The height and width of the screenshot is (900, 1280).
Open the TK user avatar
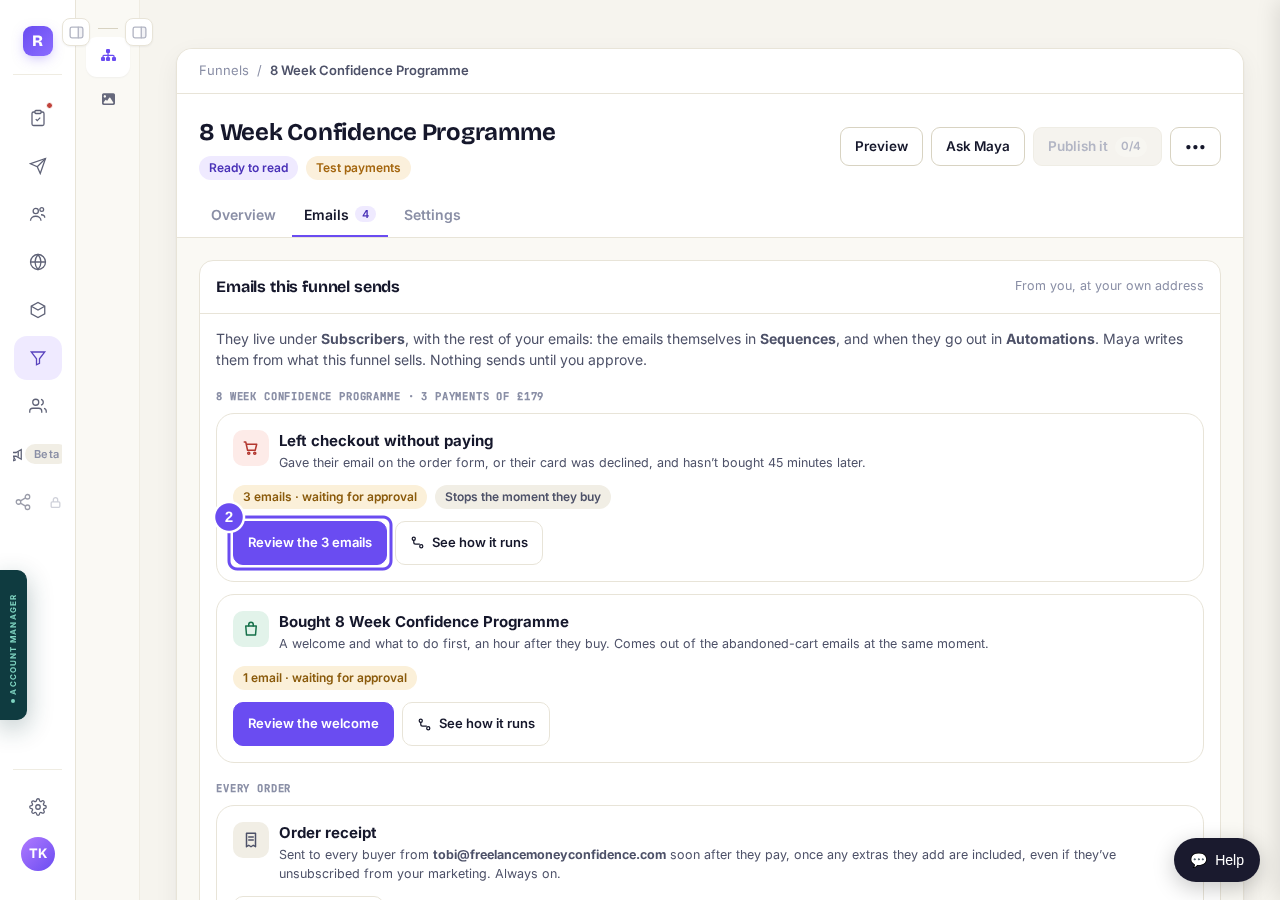(x=38, y=854)
